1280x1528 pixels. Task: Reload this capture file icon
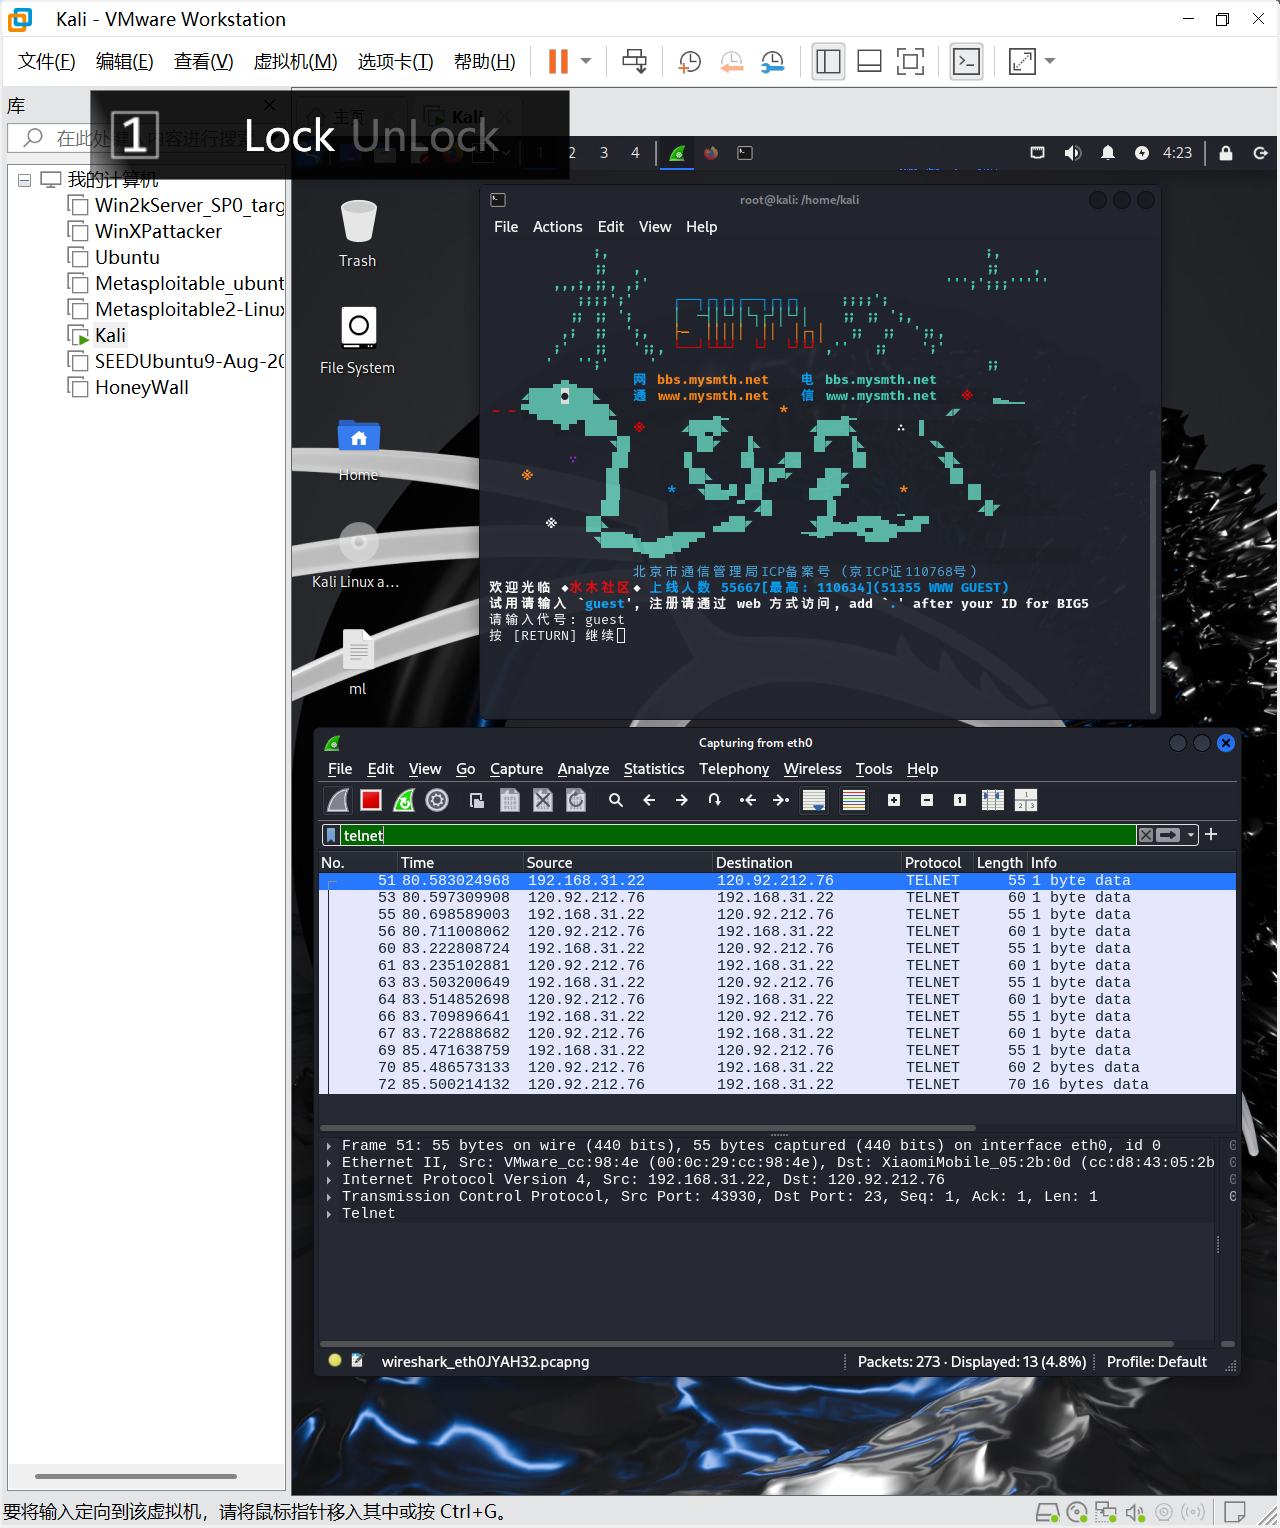tap(576, 800)
